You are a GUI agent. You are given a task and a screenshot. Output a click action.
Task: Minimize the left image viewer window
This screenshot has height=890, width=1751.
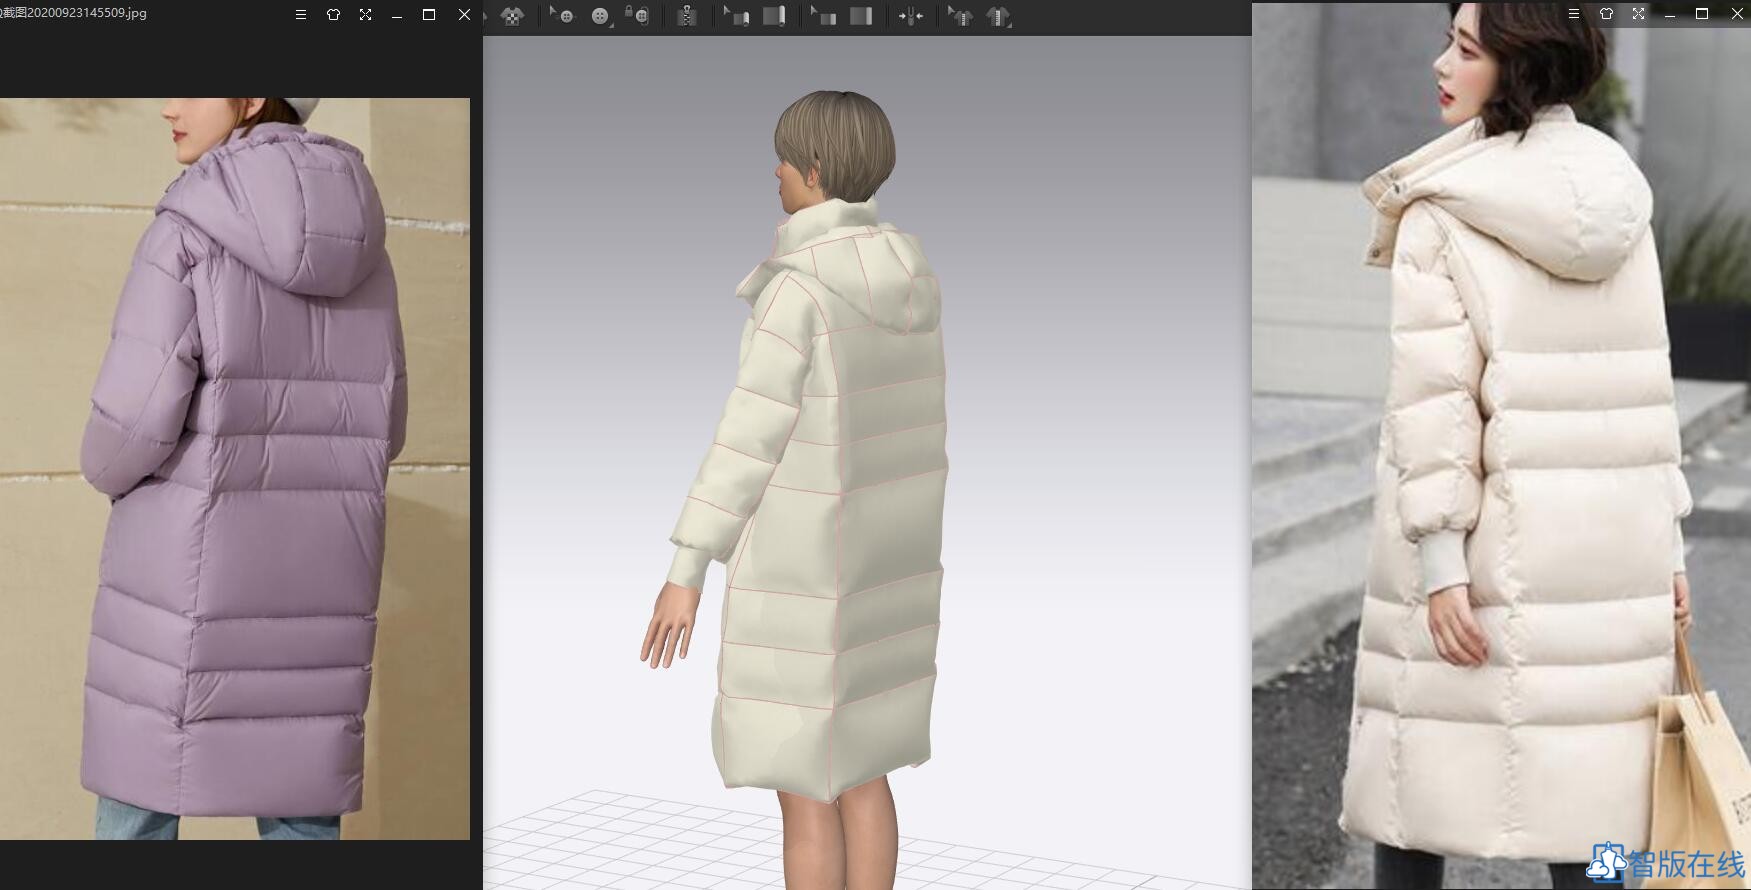(x=397, y=15)
